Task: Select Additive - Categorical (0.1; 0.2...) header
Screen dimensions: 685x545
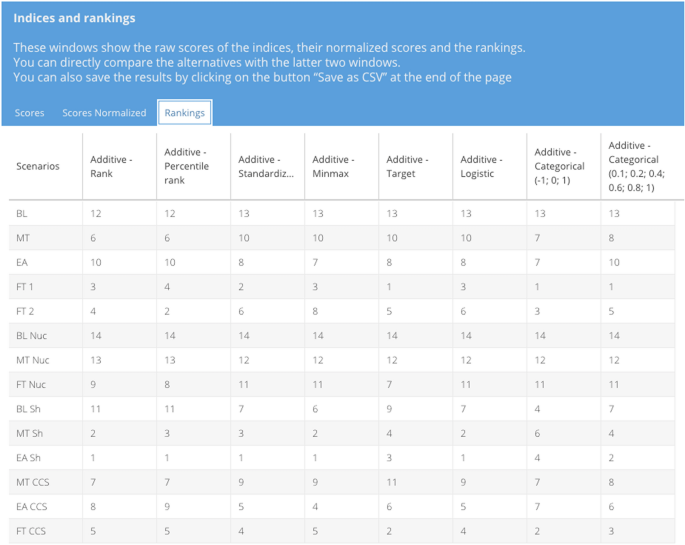Action: [633, 166]
